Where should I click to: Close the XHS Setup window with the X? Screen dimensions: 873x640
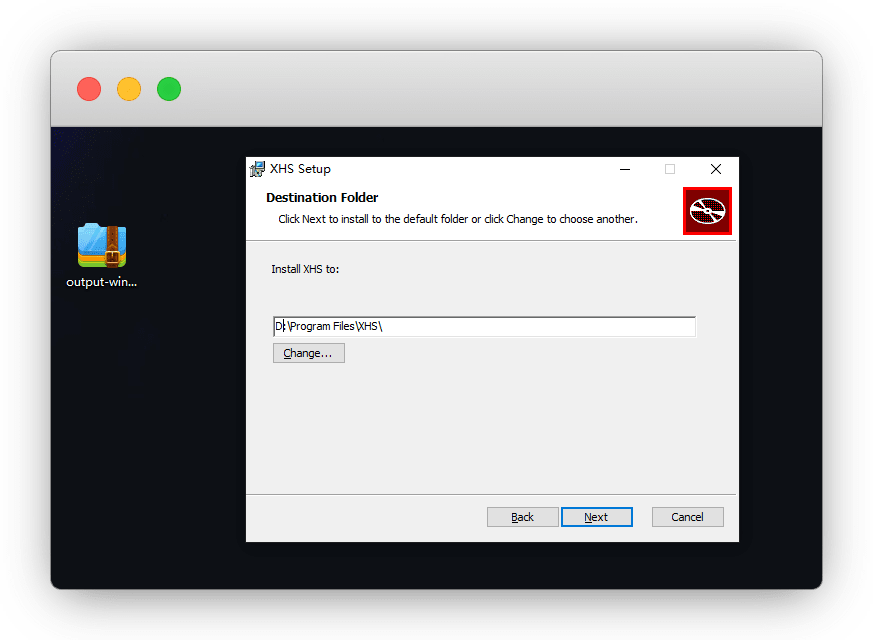tap(716, 169)
